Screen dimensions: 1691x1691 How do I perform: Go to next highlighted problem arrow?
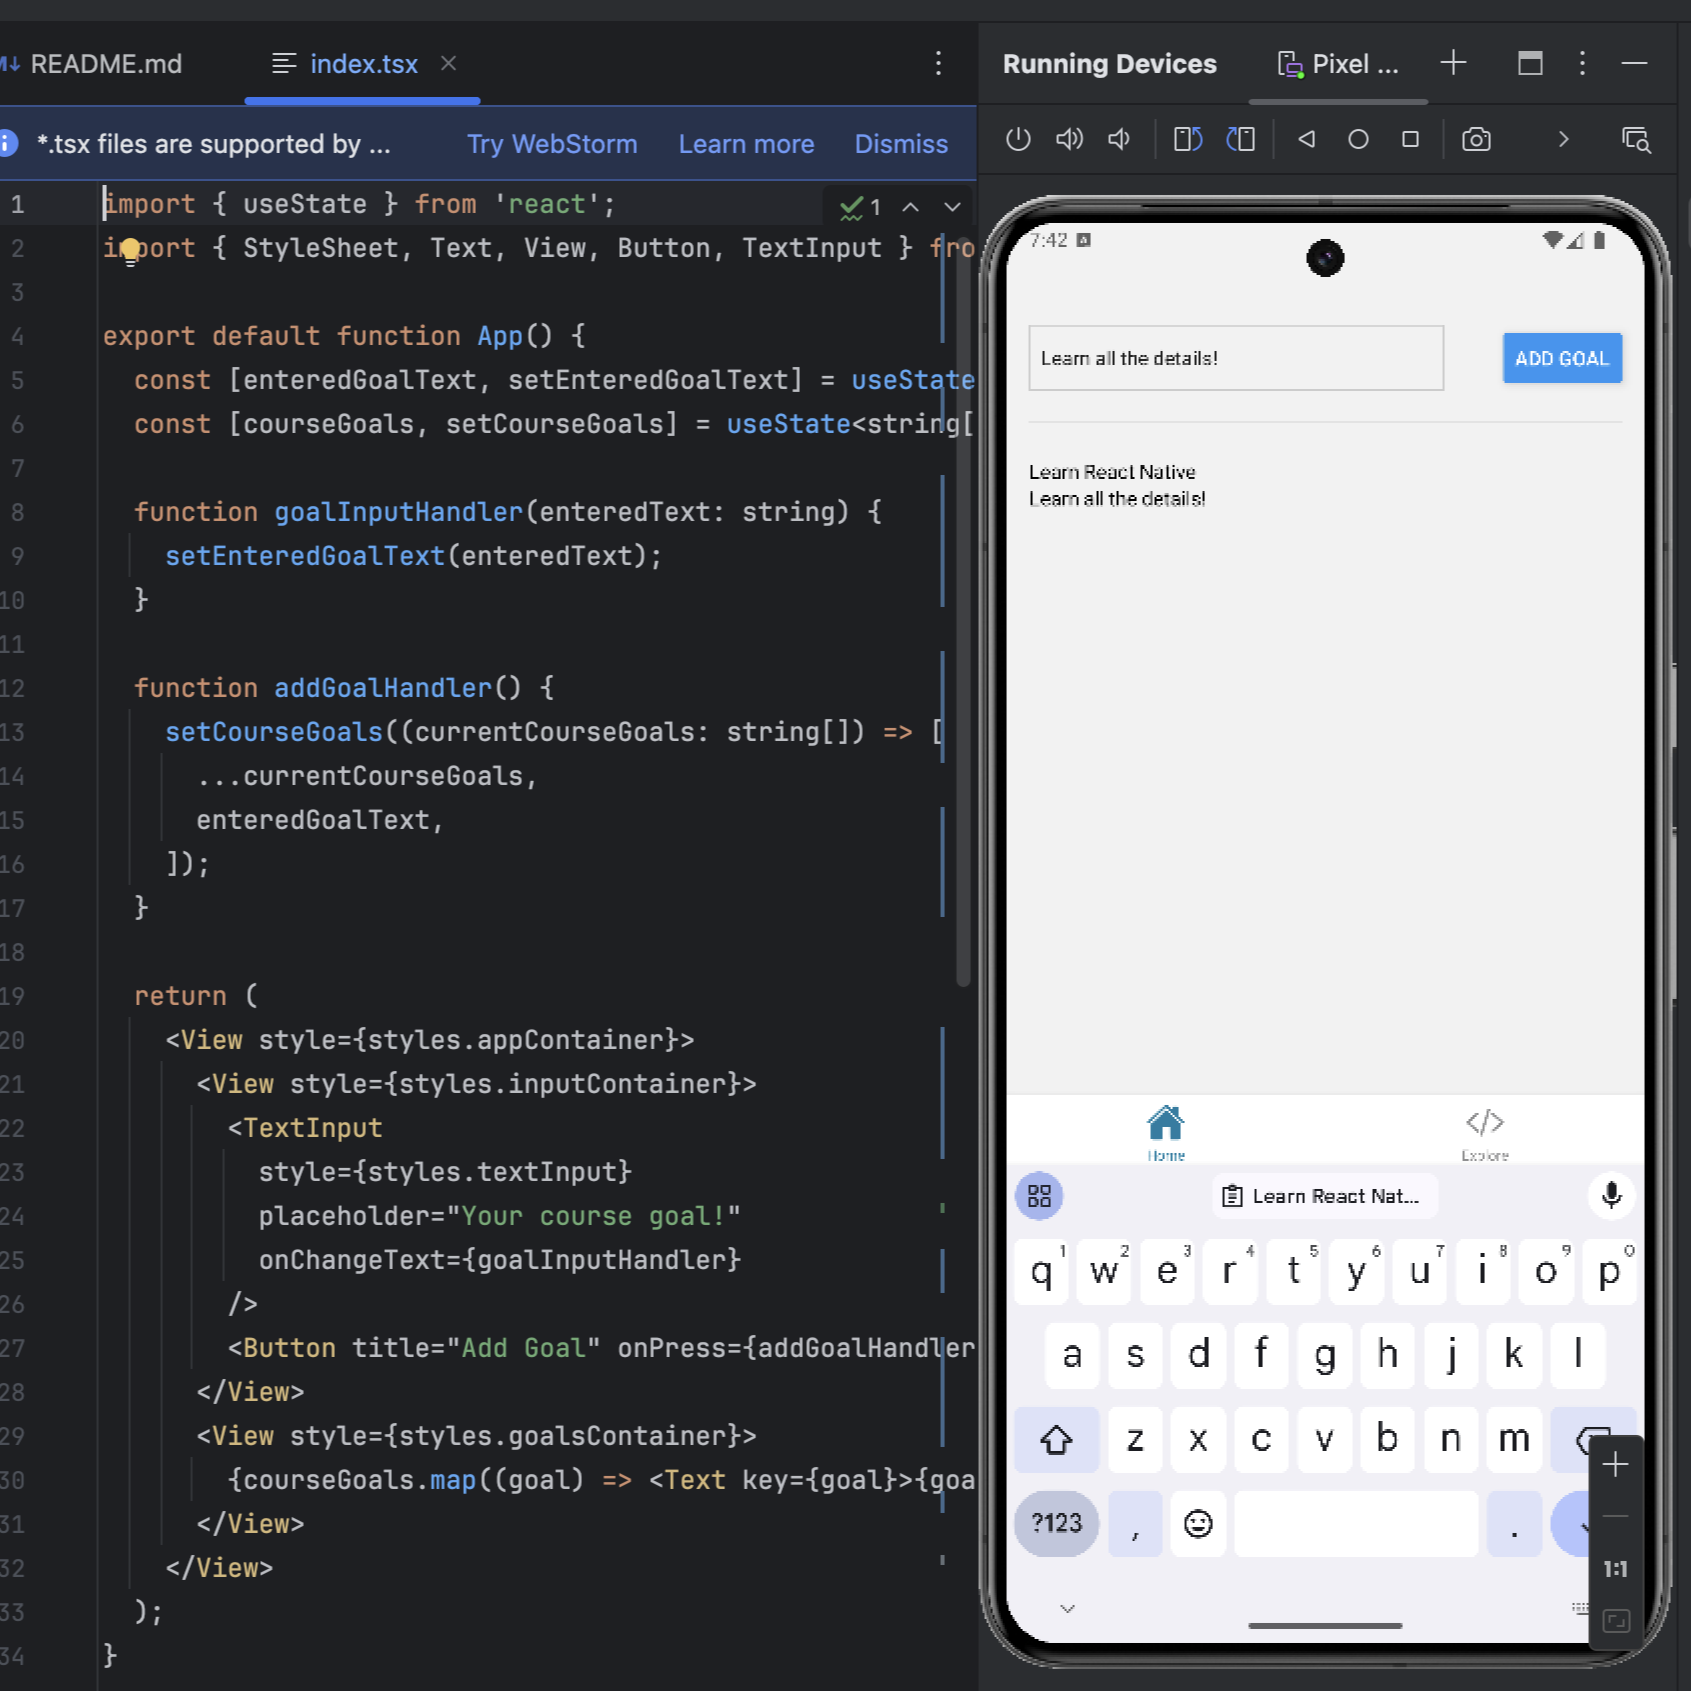pyautogui.click(x=952, y=207)
